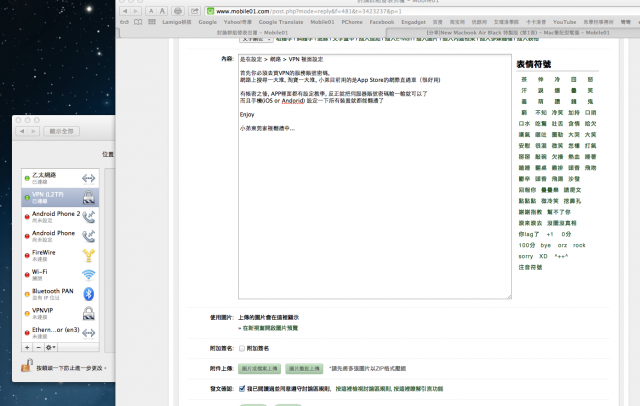This screenshot has width=640, height=406.
Task: Toggle the signature checkbox
Action: (242, 348)
